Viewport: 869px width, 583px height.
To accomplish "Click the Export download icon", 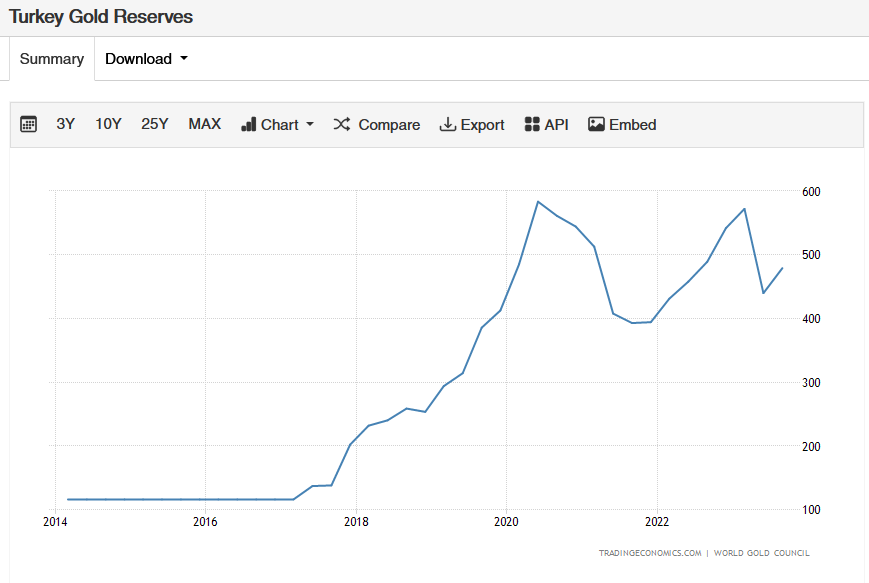I will 448,125.
